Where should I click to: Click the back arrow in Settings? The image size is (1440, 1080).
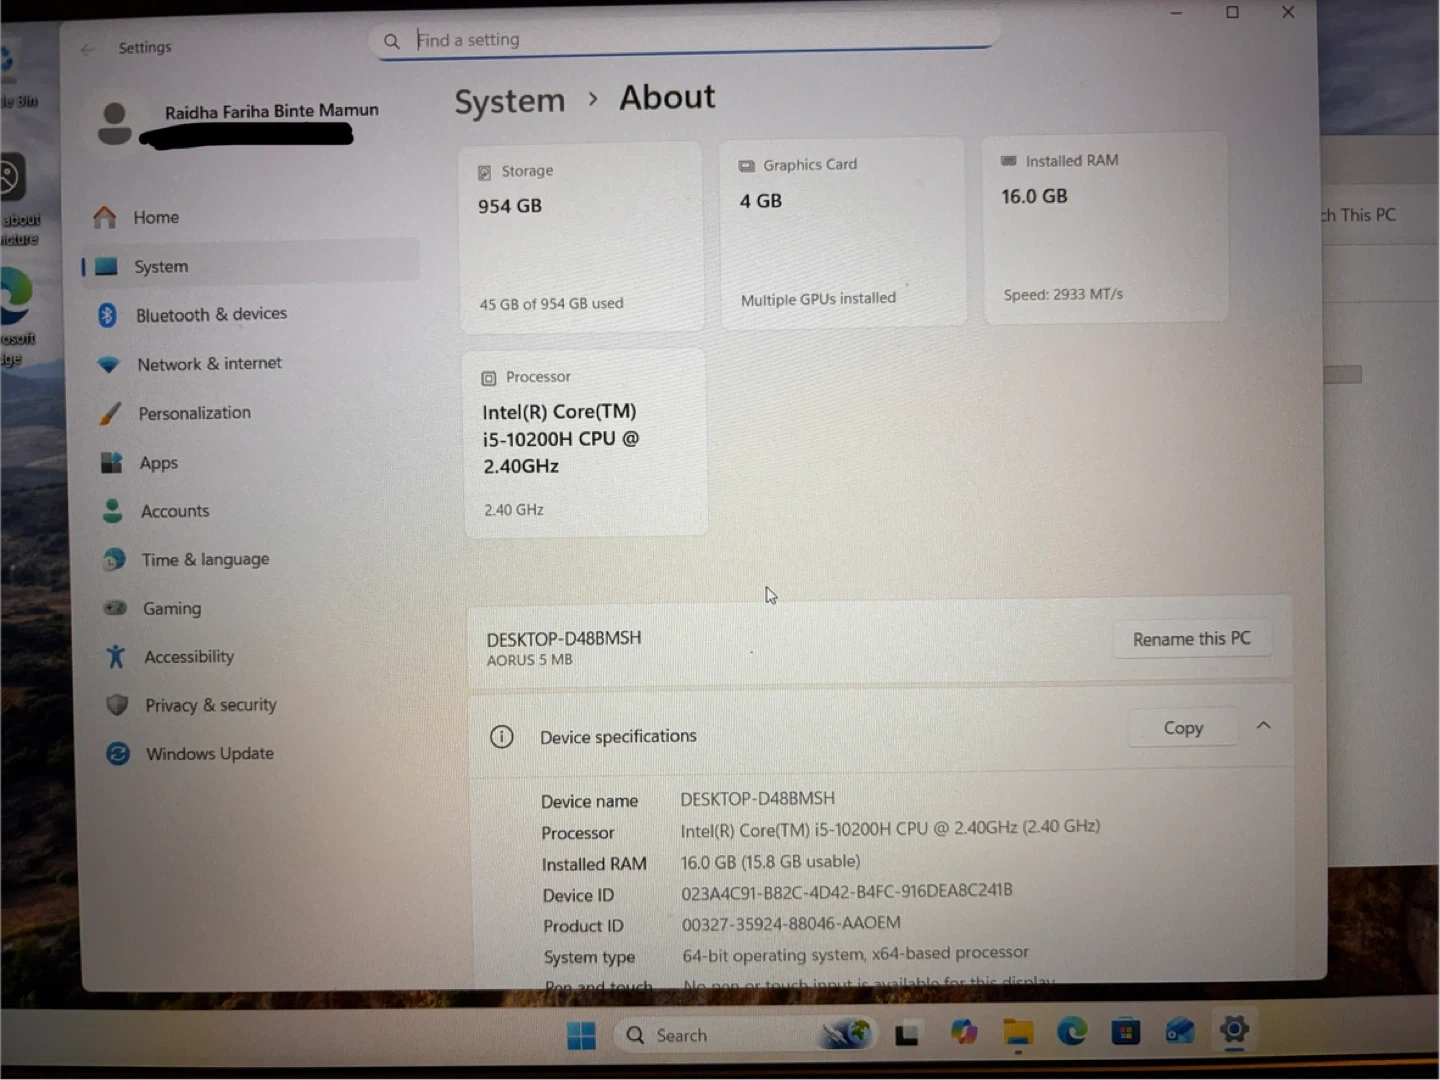click(x=88, y=48)
